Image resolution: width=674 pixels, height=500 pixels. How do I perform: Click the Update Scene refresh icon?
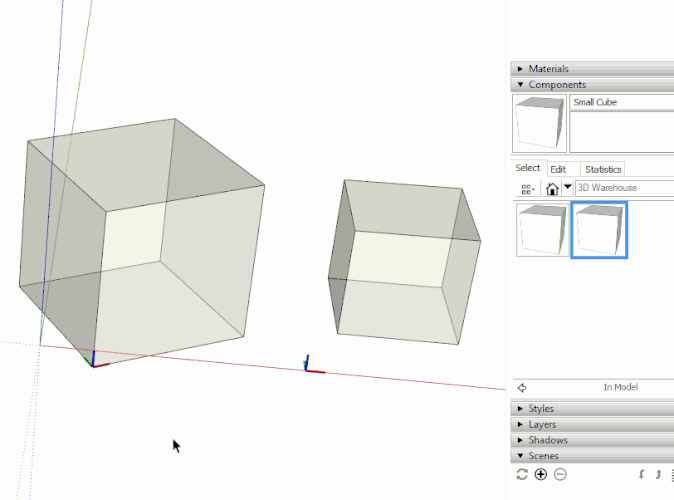522,475
